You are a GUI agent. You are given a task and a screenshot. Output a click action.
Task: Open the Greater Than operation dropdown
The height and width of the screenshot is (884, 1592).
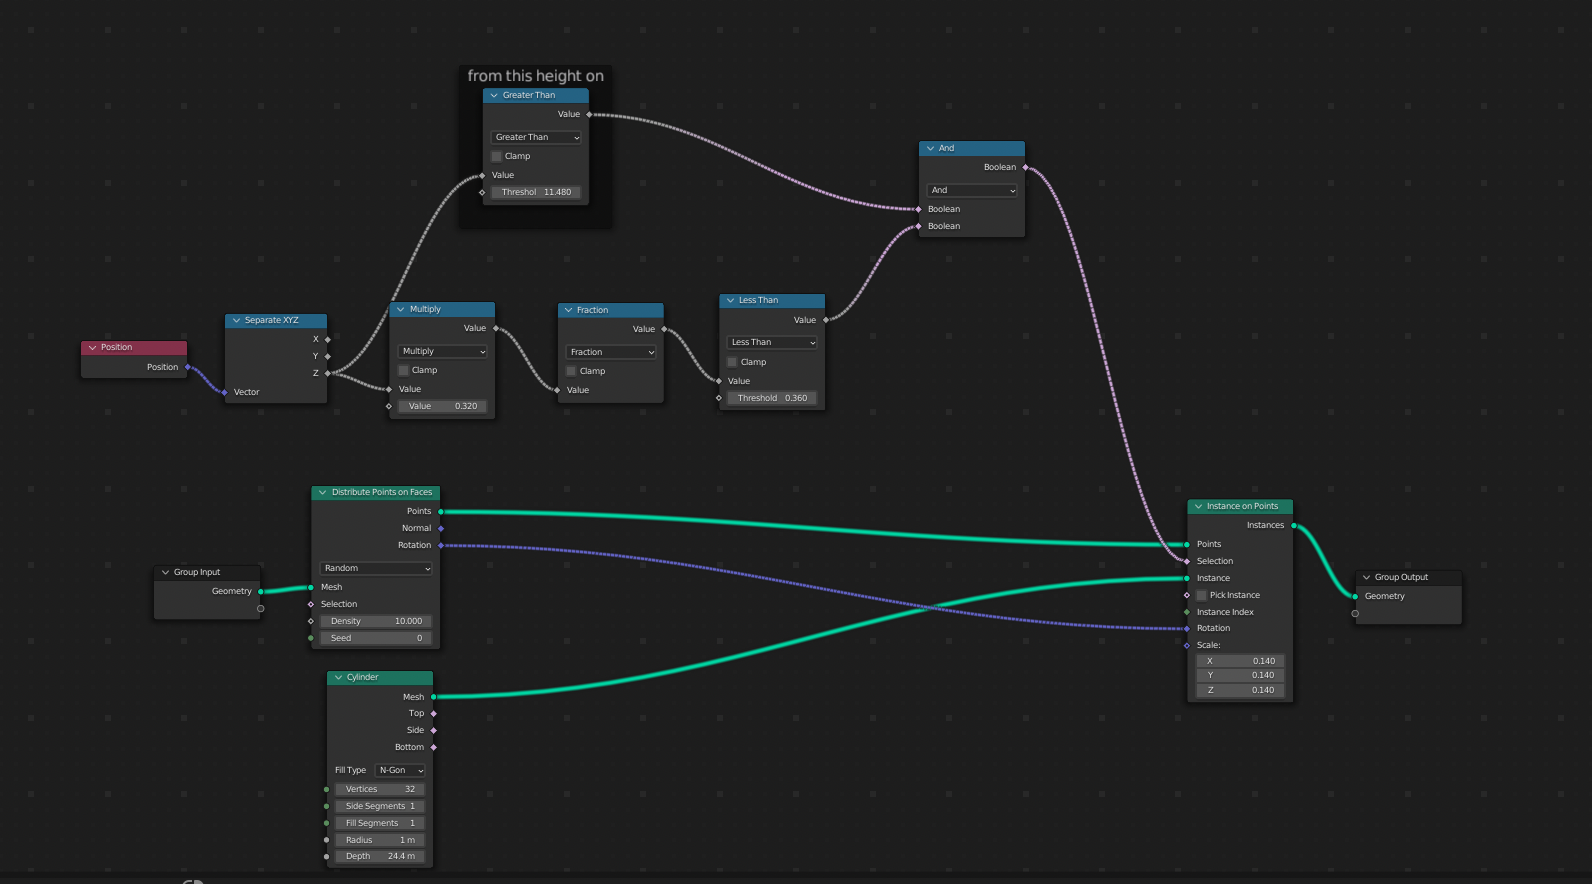(x=536, y=138)
